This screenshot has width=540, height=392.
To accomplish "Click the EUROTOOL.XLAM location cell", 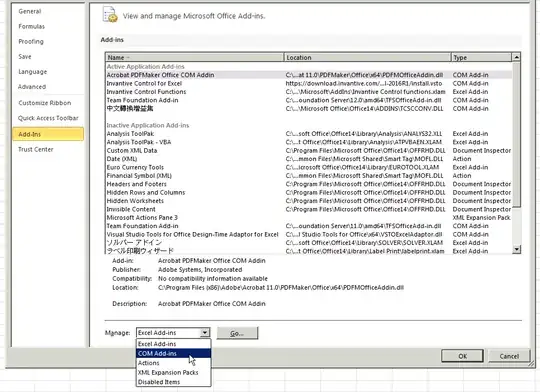I will 362,167.
